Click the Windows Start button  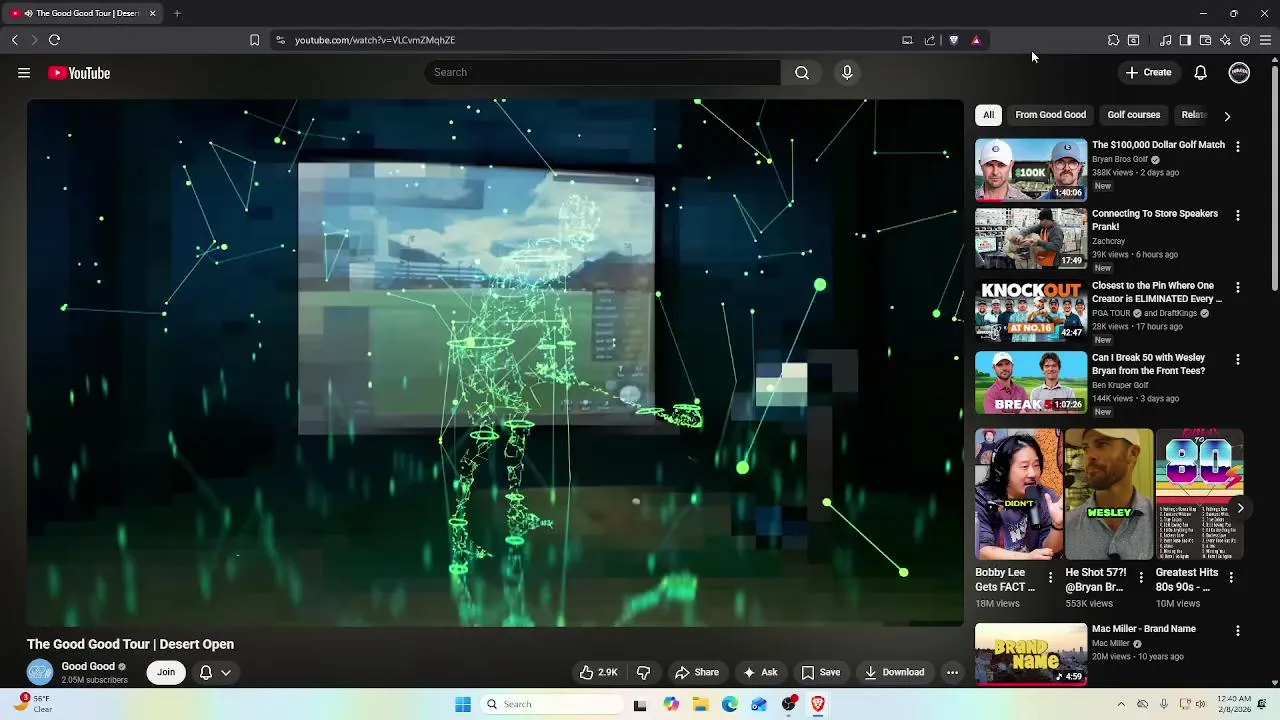(x=463, y=704)
